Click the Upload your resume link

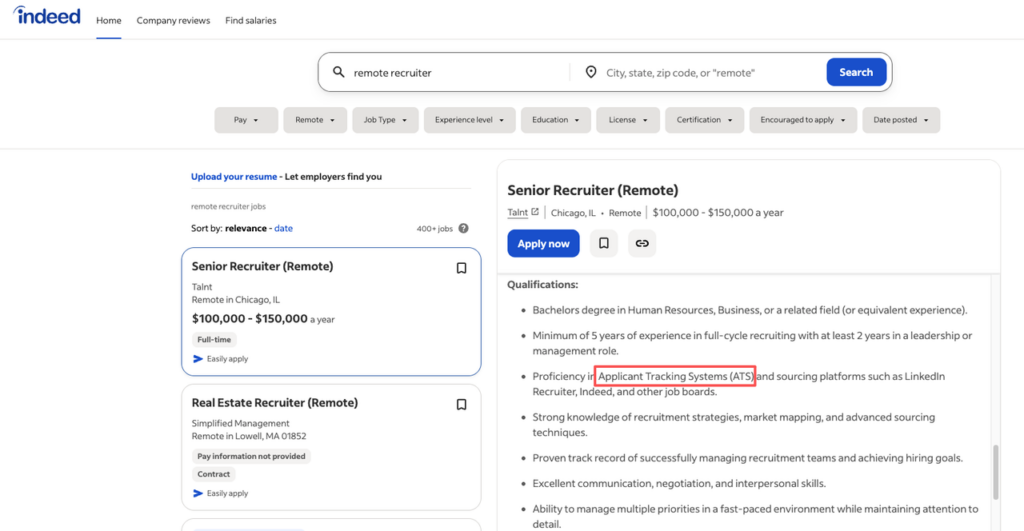[x=234, y=176]
